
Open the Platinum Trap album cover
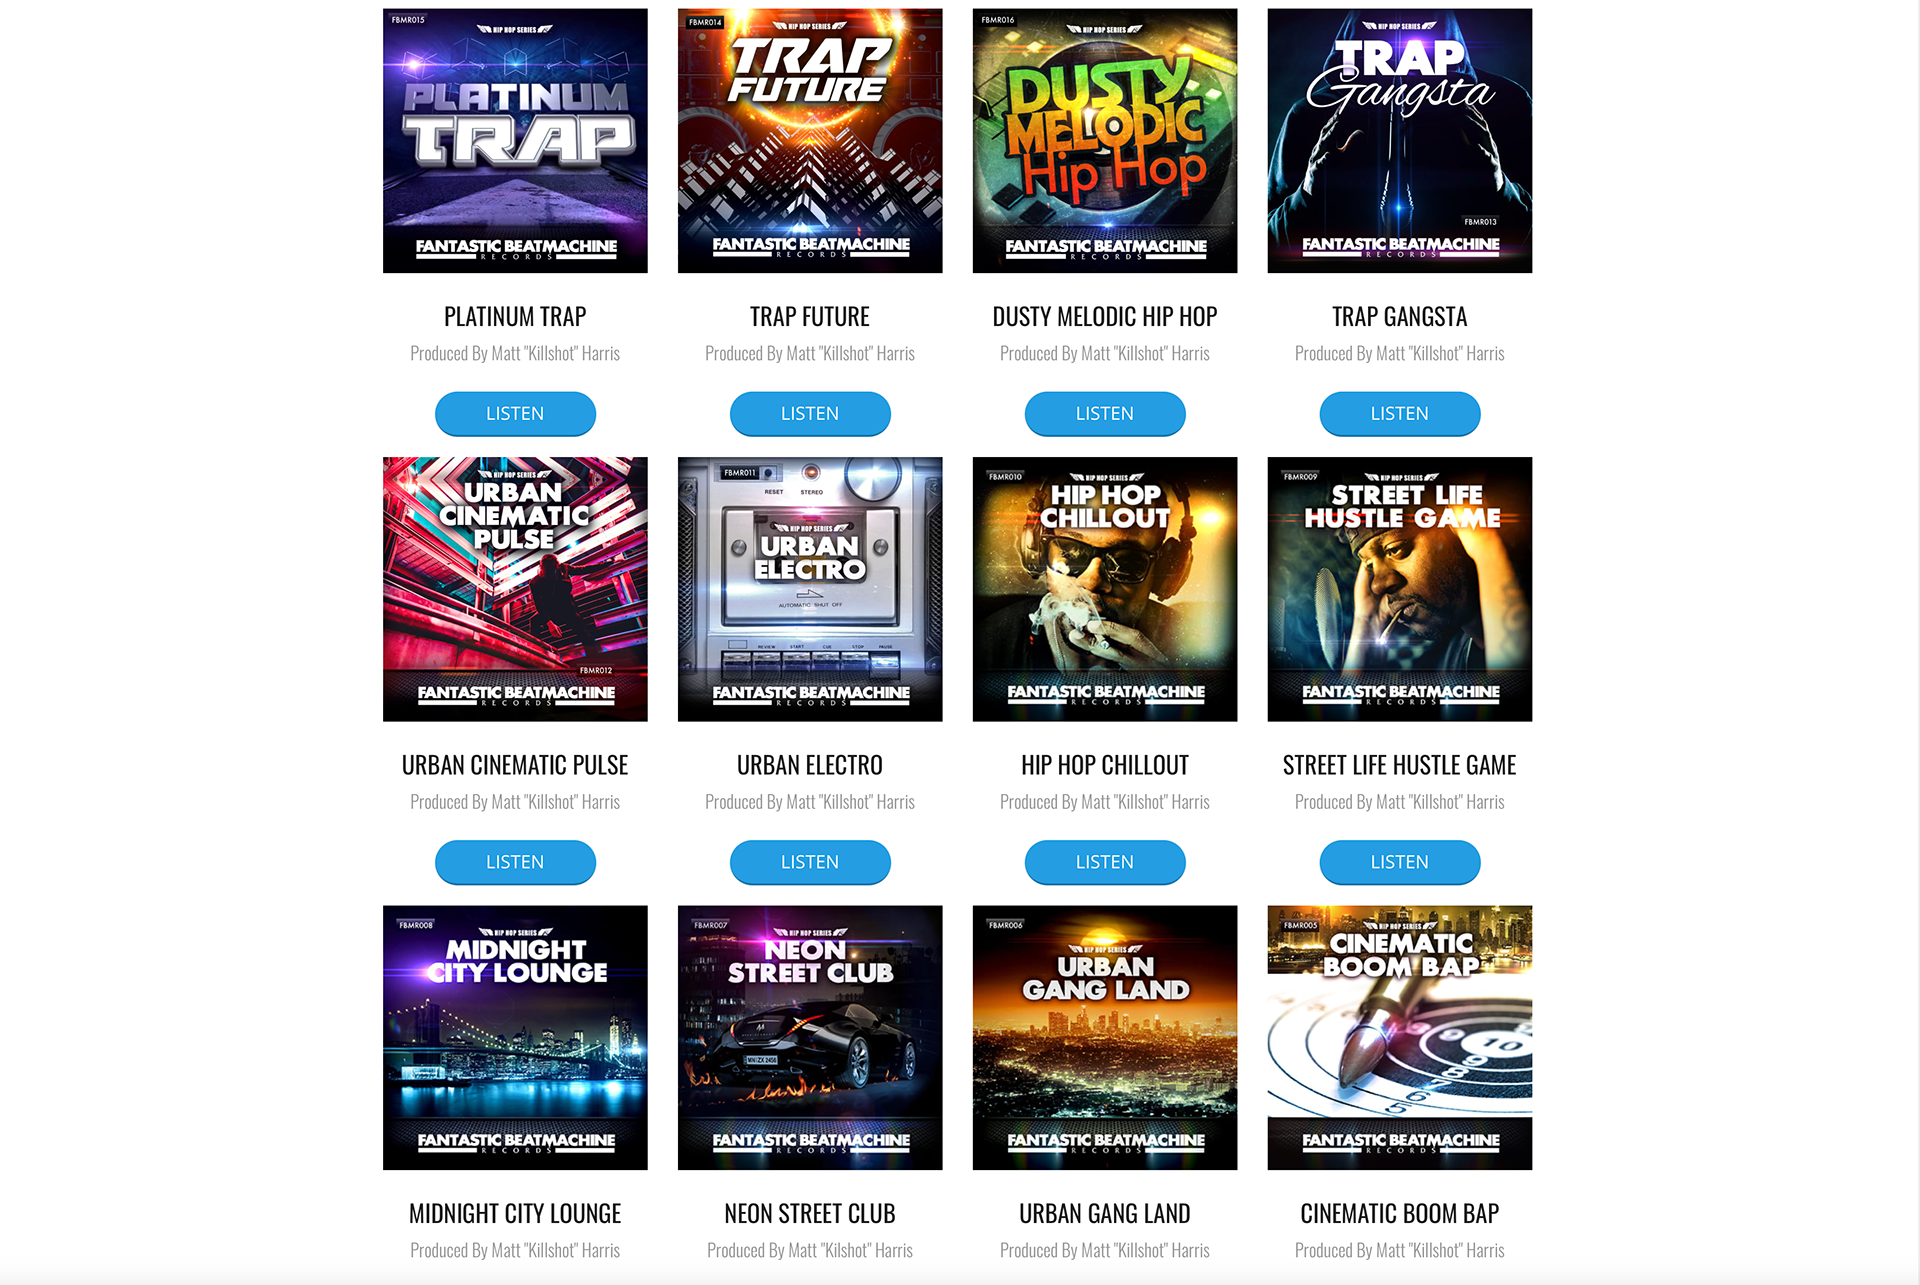click(515, 141)
